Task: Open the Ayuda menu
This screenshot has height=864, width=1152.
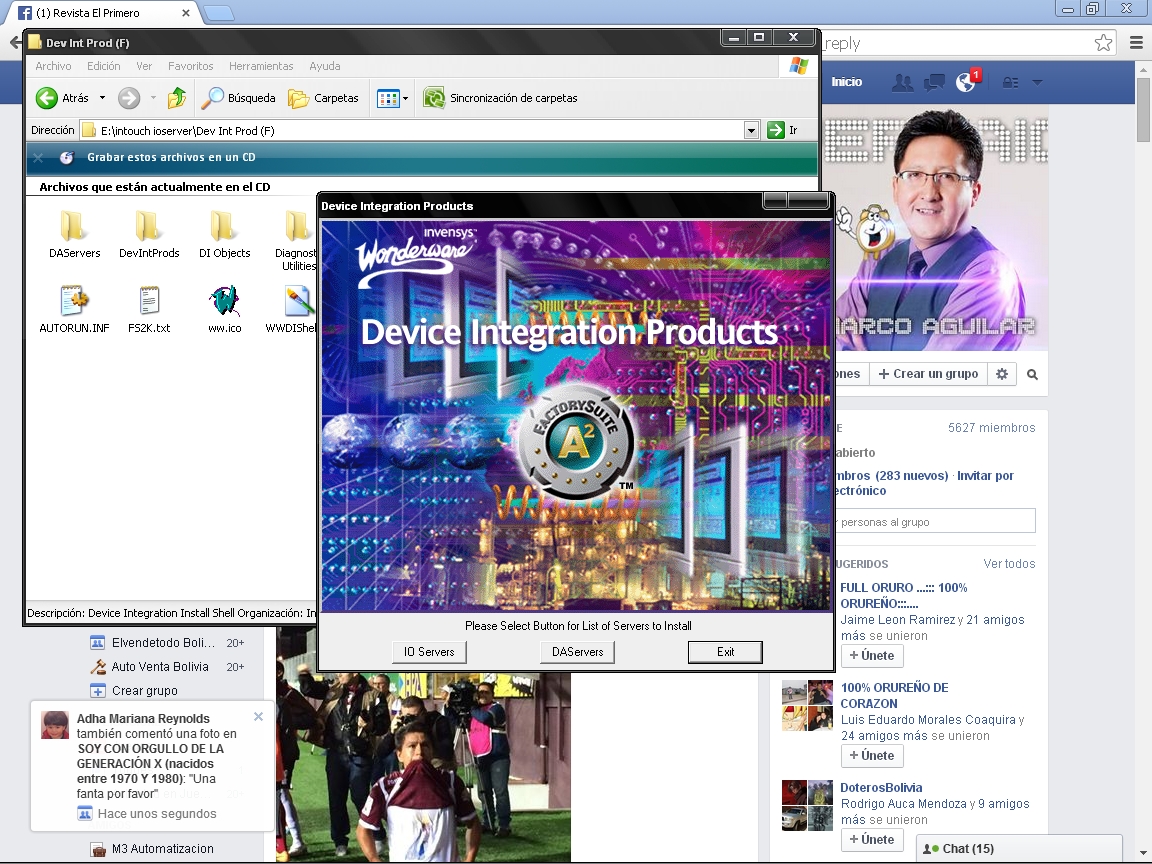Action: click(325, 66)
